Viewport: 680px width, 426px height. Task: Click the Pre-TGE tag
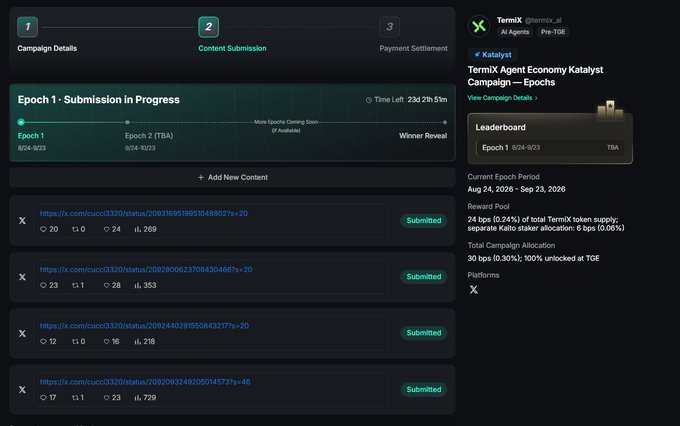pyautogui.click(x=553, y=32)
